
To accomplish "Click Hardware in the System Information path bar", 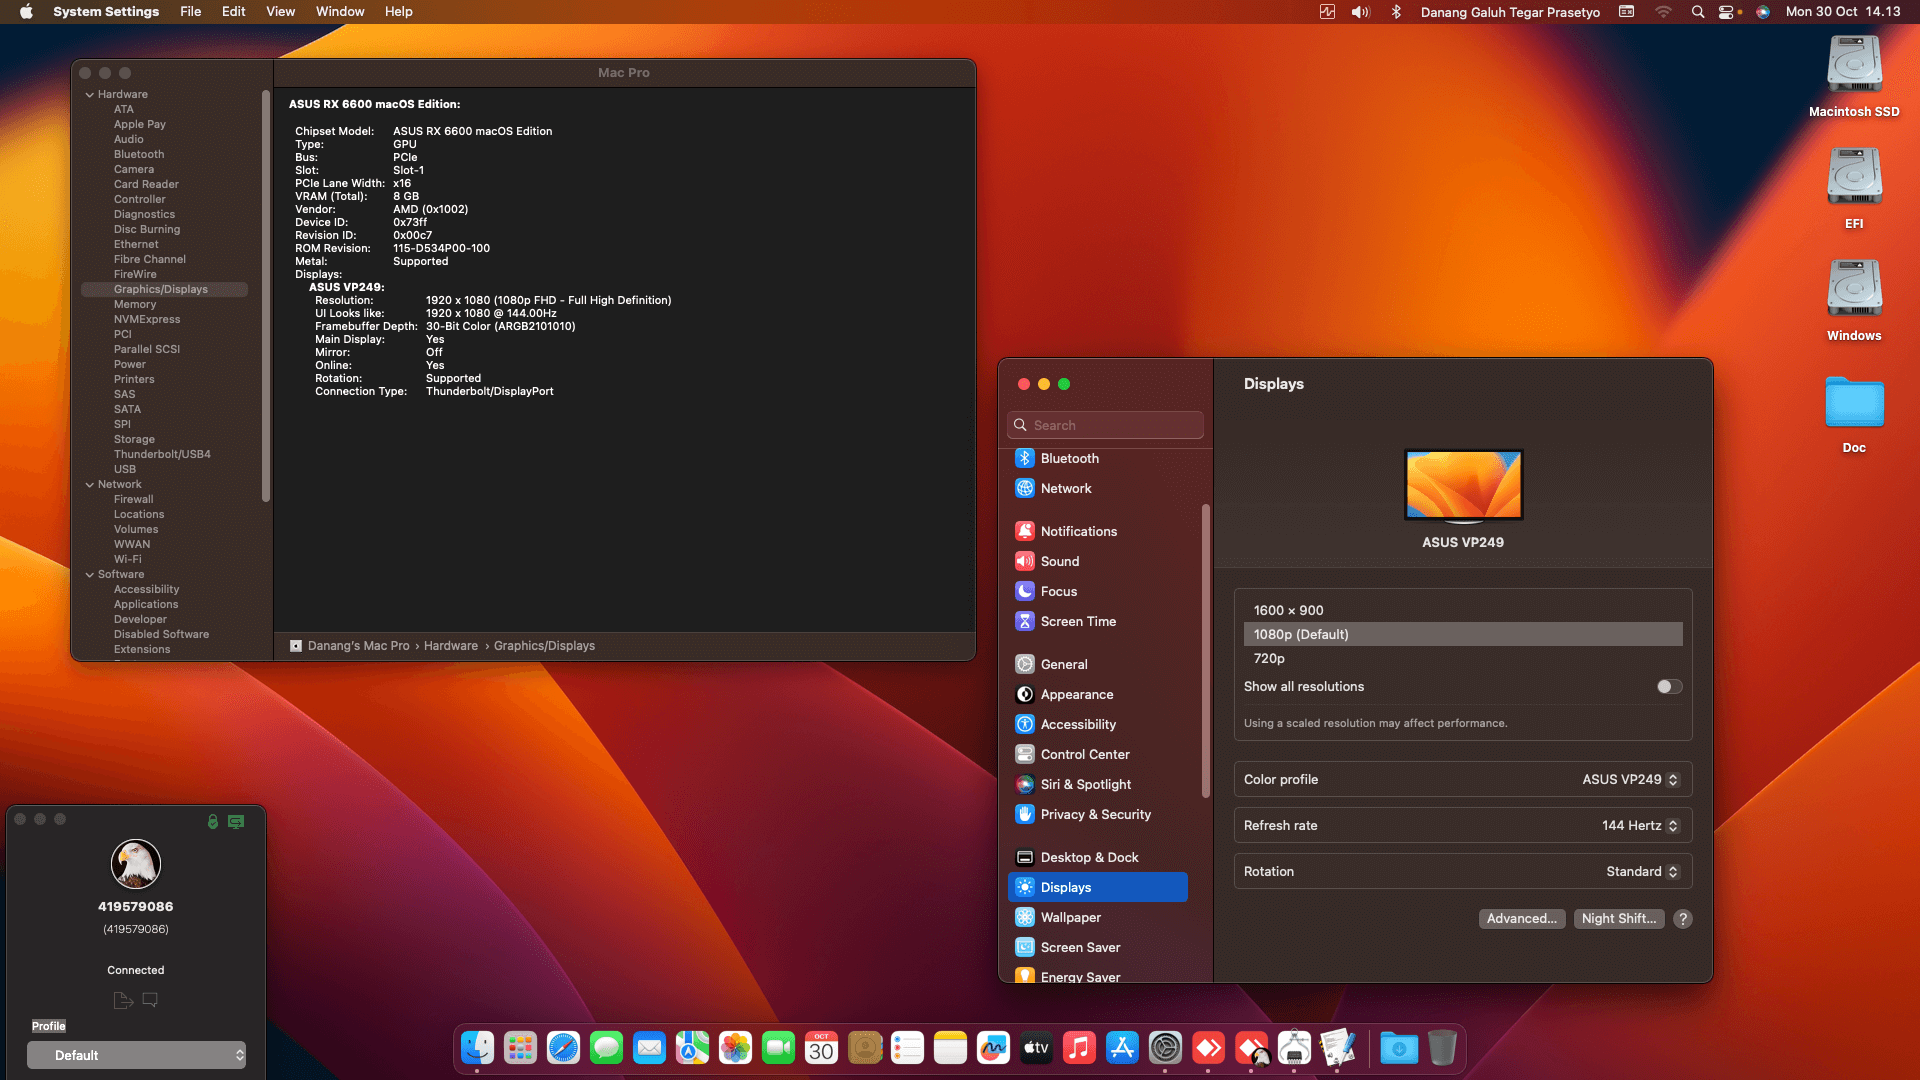I will (451, 646).
